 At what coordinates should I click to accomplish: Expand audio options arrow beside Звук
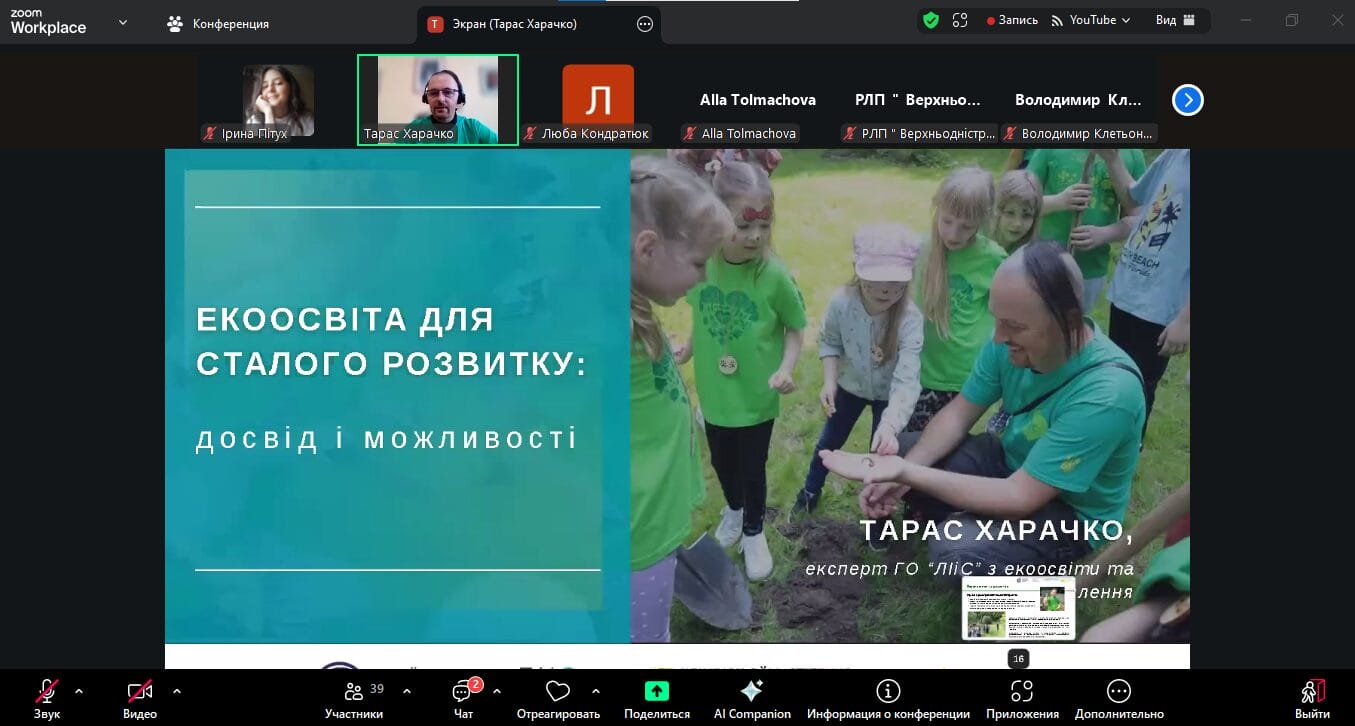click(x=79, y=691)
